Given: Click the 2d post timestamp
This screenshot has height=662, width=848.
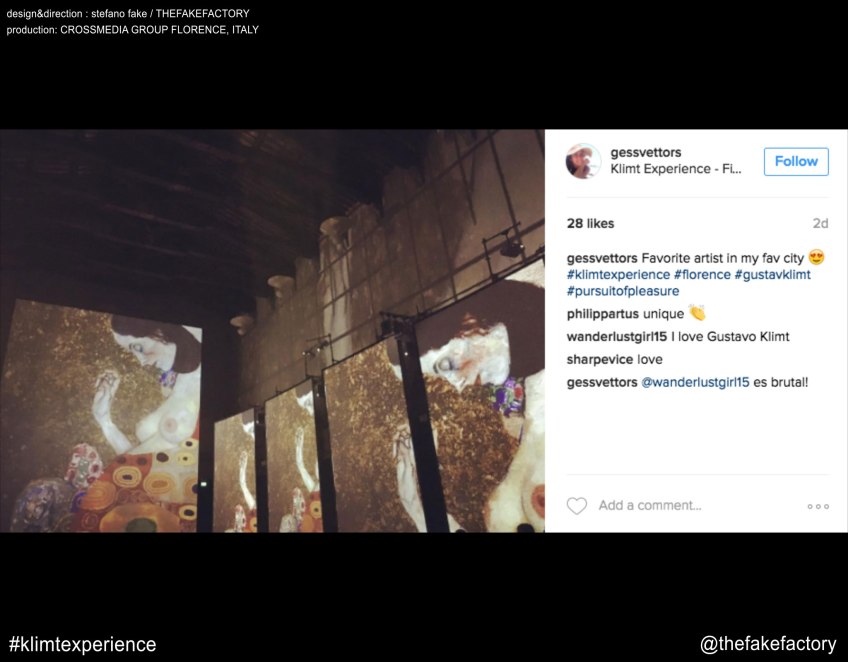Looking at the screenshot, I should [x=820, y=224].
